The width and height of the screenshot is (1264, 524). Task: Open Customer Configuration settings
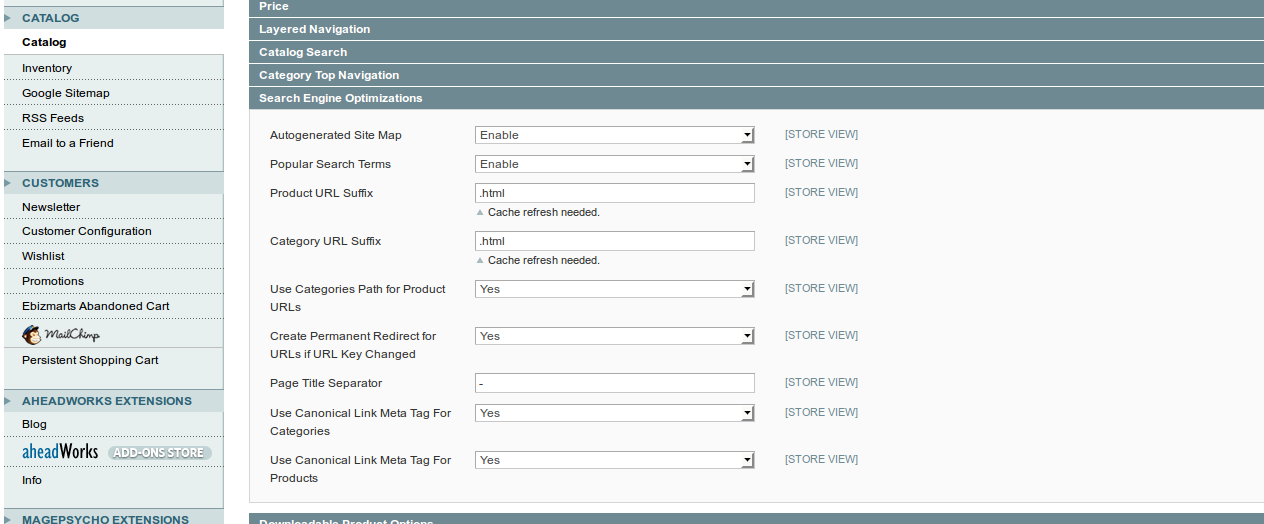(87, 231)
